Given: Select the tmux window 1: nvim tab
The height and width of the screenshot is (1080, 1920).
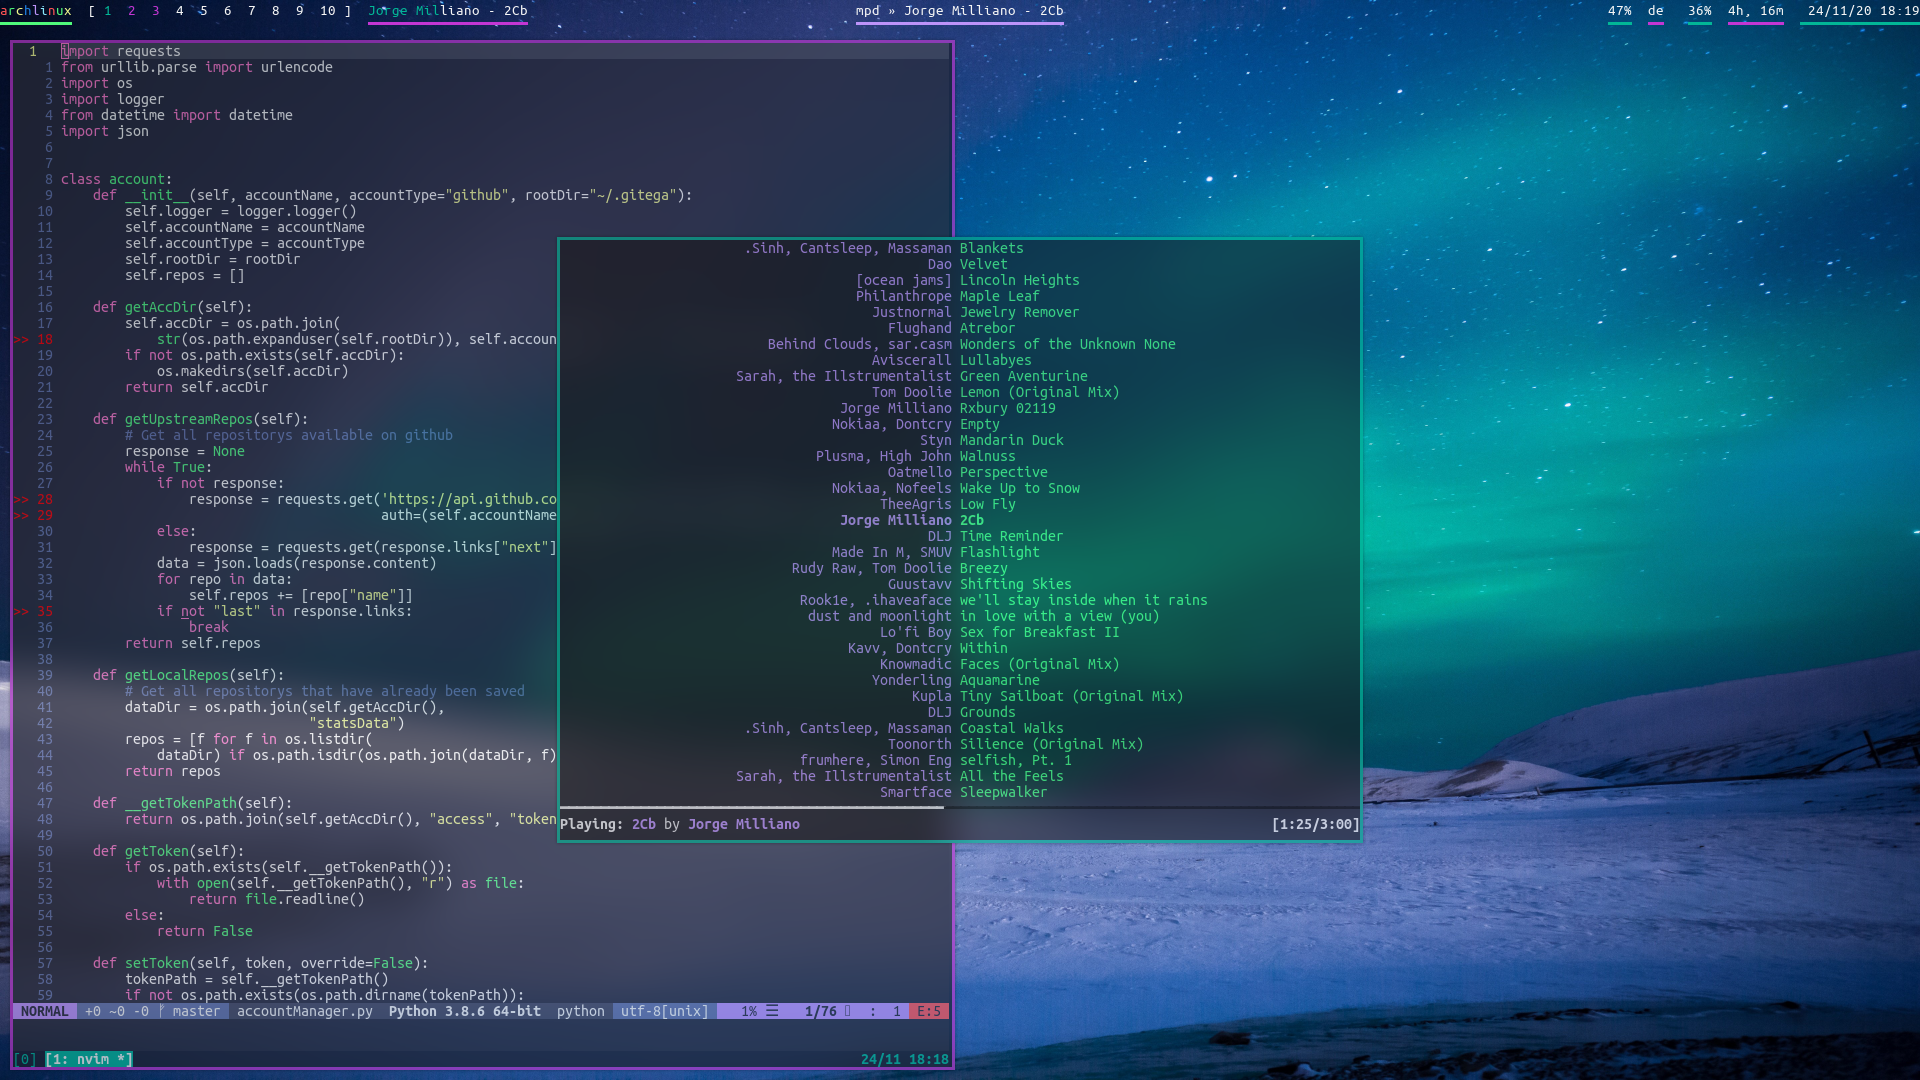Looking at the screenshot, I should point(89,1059).
